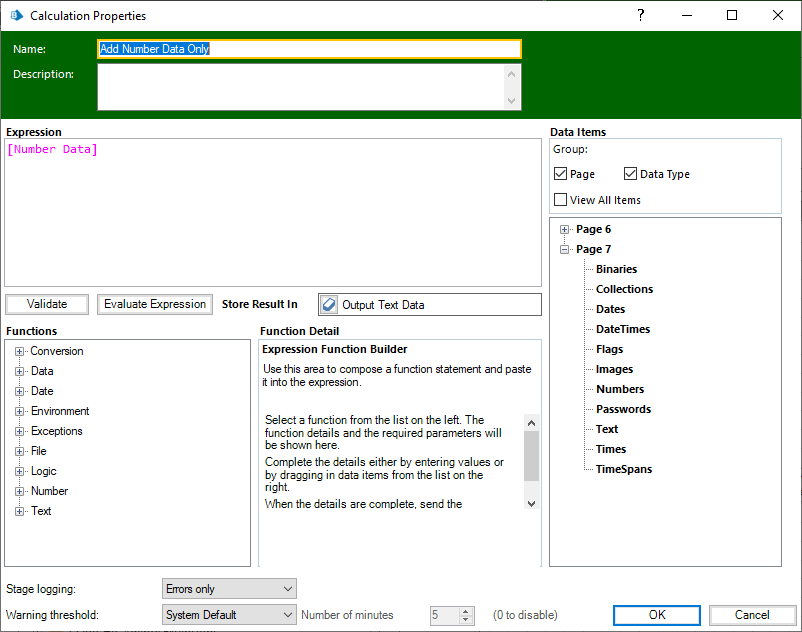
Task: Select Numbers under Page 7
Action: (x=620, y=389)
